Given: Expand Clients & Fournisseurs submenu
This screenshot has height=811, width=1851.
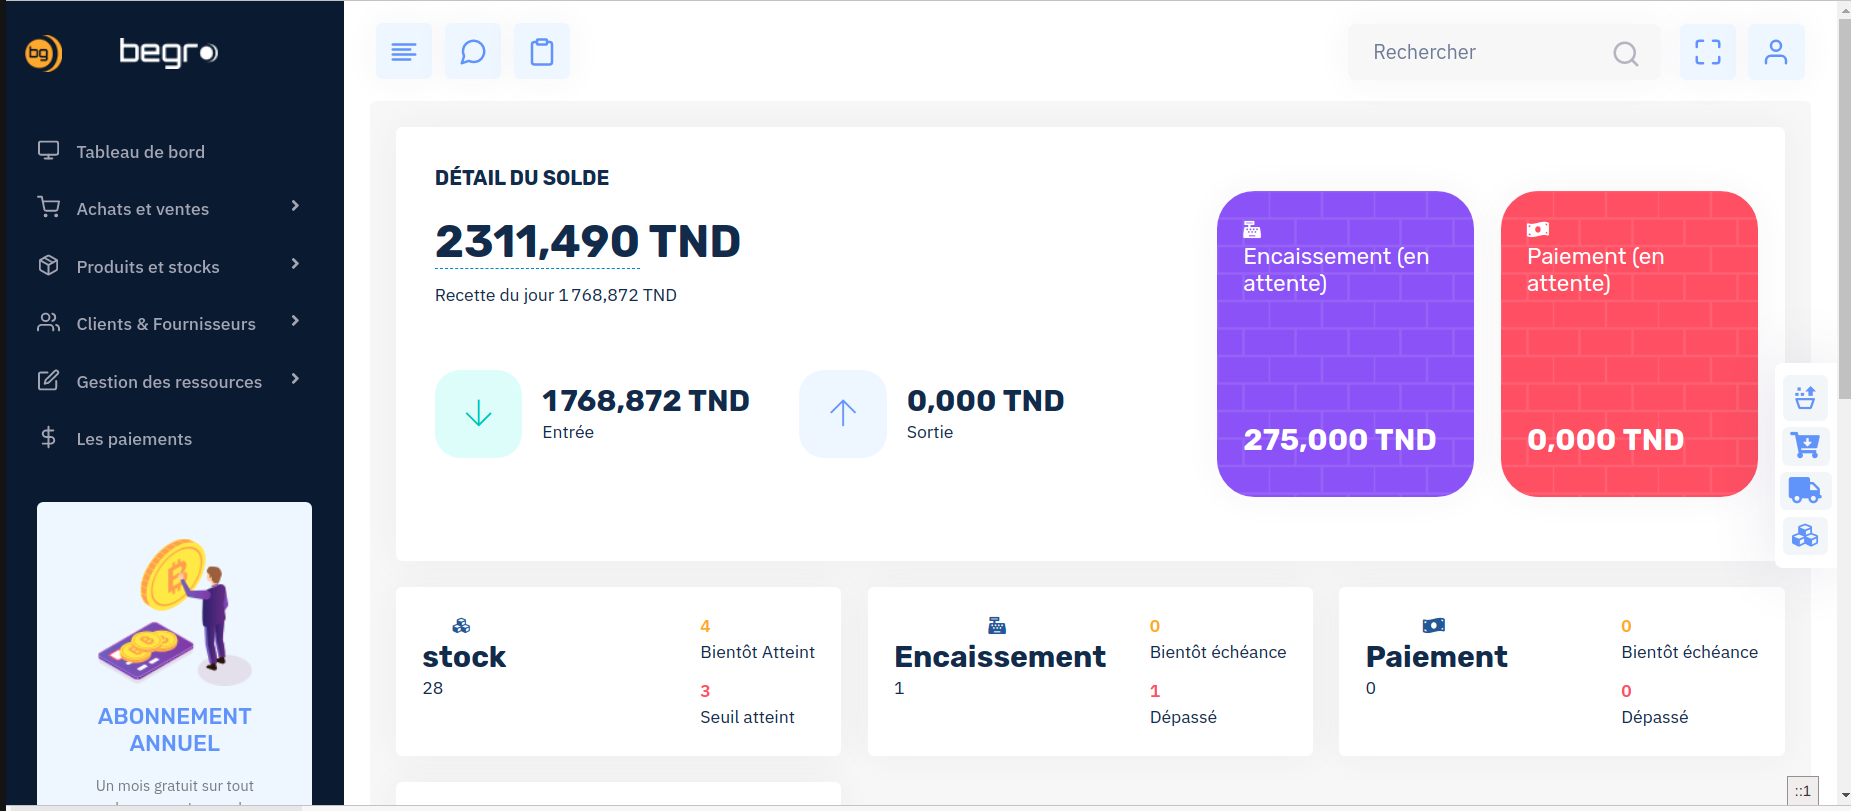Looking at the screenshot, I should [168, 323].
